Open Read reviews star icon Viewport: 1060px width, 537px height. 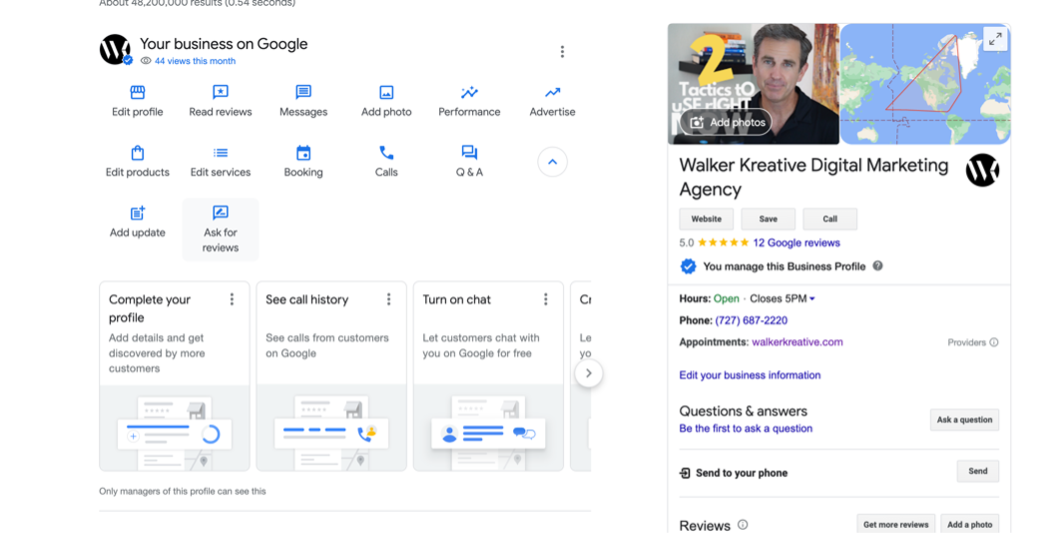point(220,92)
